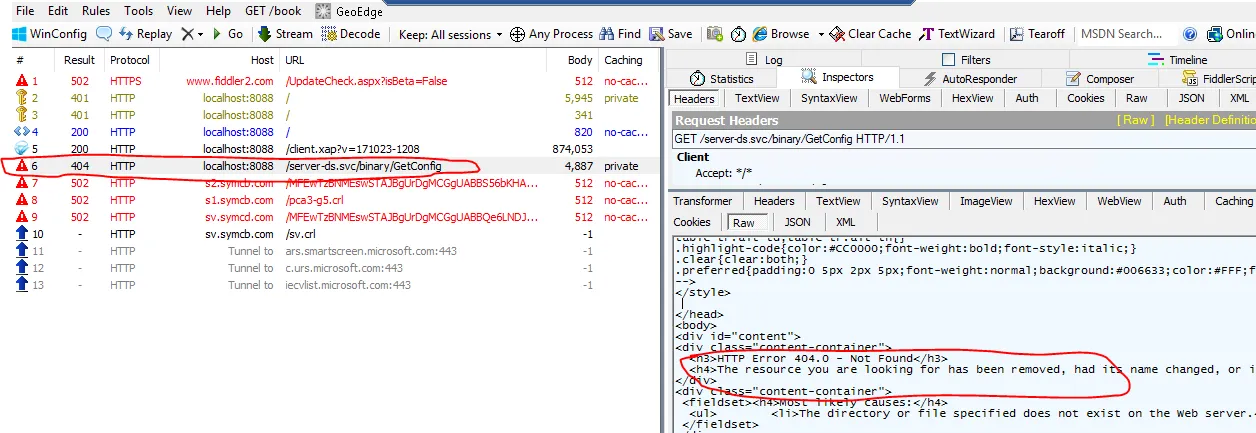1256x433 pixels.
Task: Click the red warning icon of session 7
Action: [21, 183]
